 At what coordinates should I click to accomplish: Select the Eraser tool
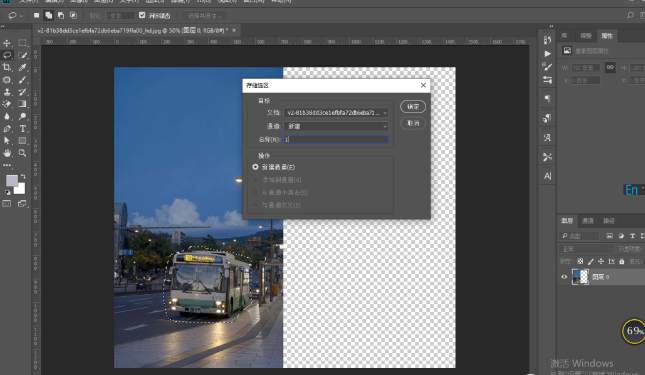click(x=7, y=104)
